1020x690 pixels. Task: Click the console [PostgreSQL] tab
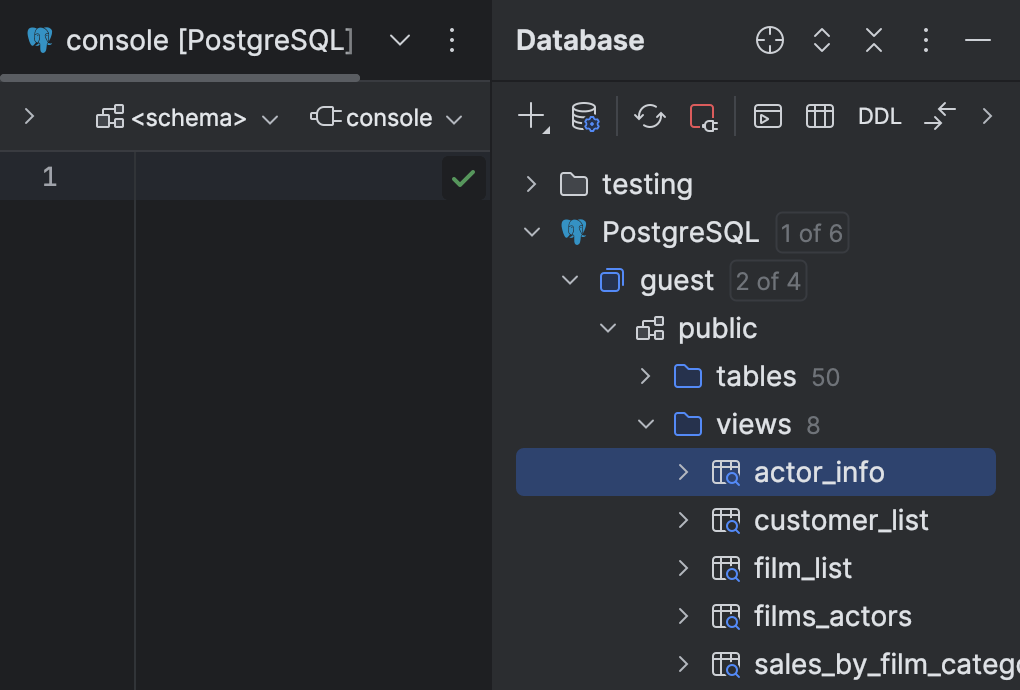(208, 40)
